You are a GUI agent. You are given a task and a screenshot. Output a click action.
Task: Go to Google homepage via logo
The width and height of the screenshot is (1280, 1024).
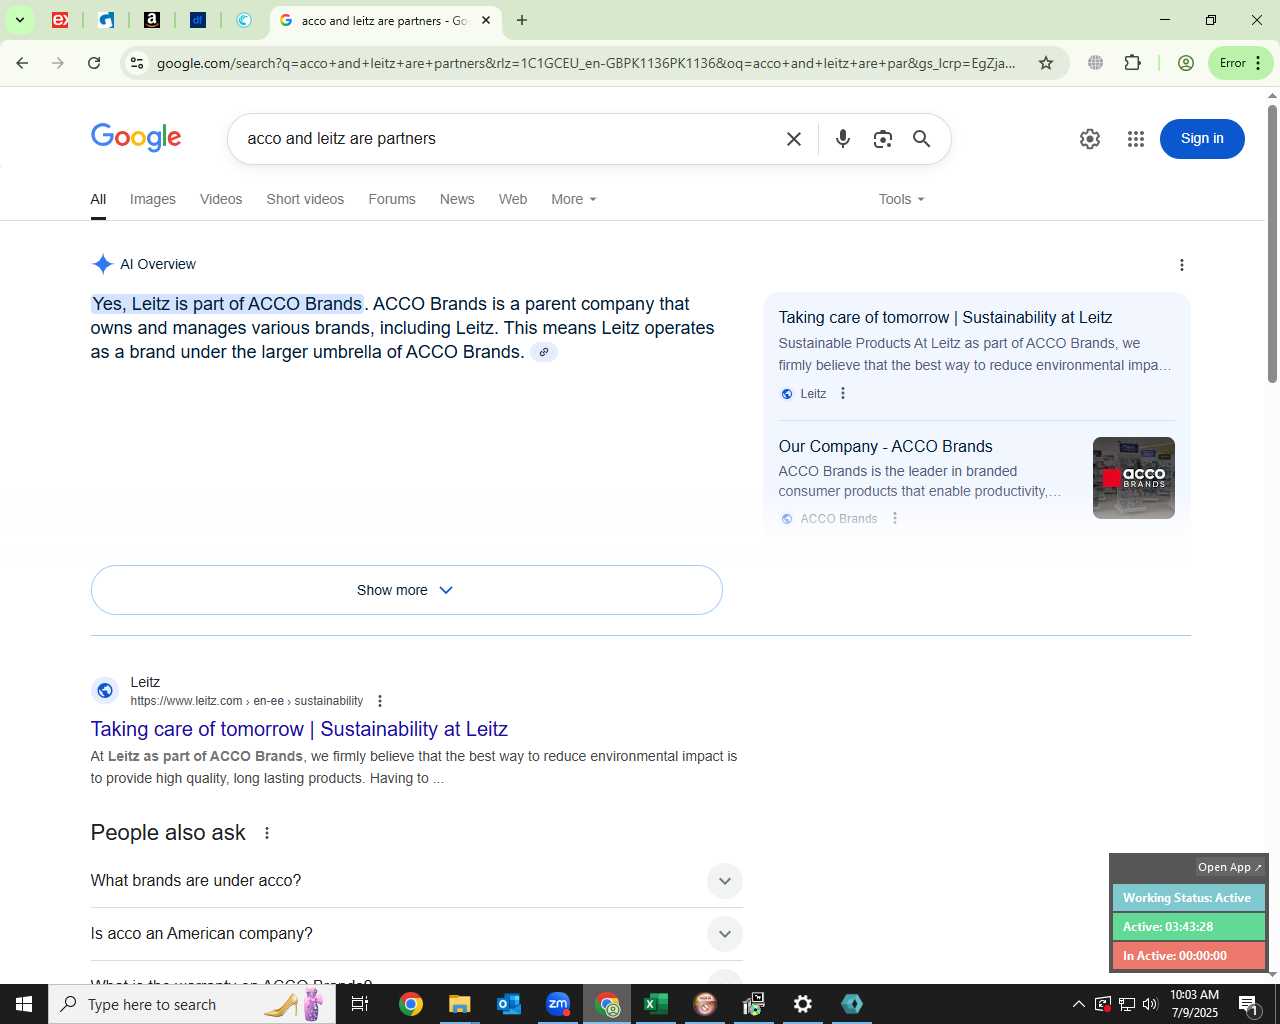pos(136,138)
